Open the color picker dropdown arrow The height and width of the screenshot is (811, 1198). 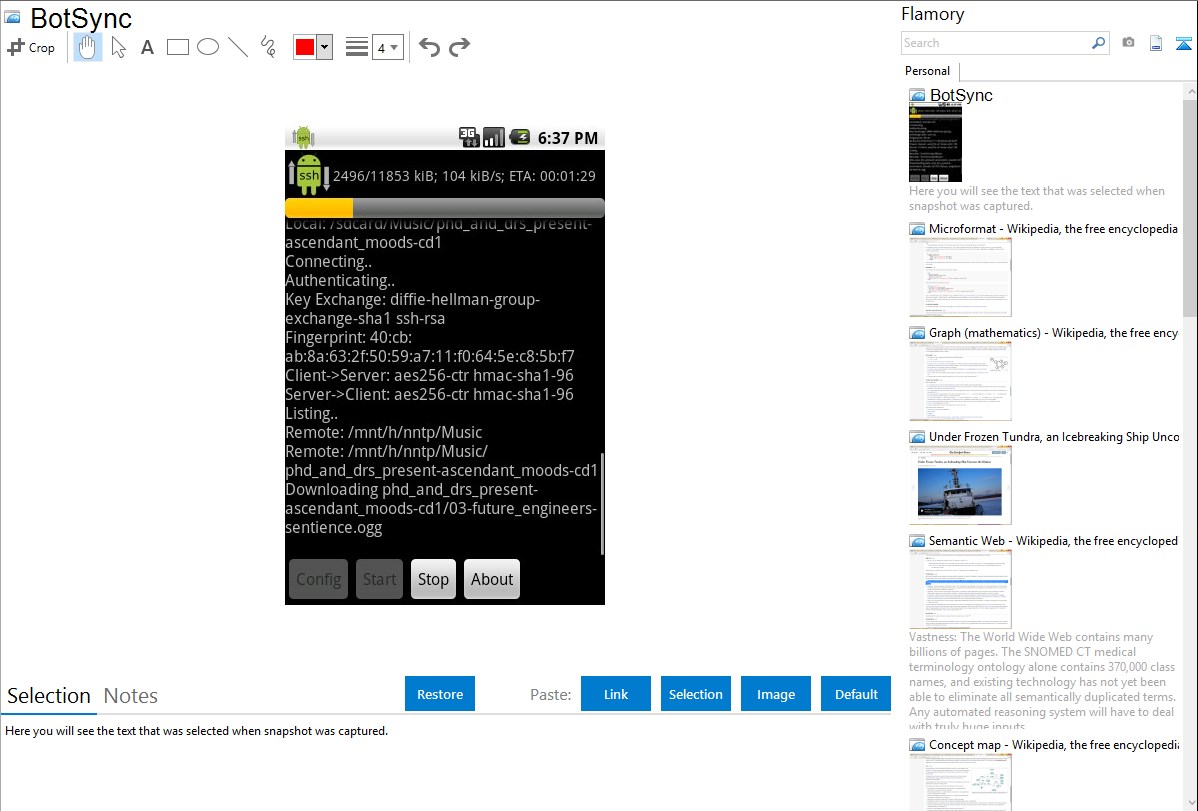coord(325,47)
